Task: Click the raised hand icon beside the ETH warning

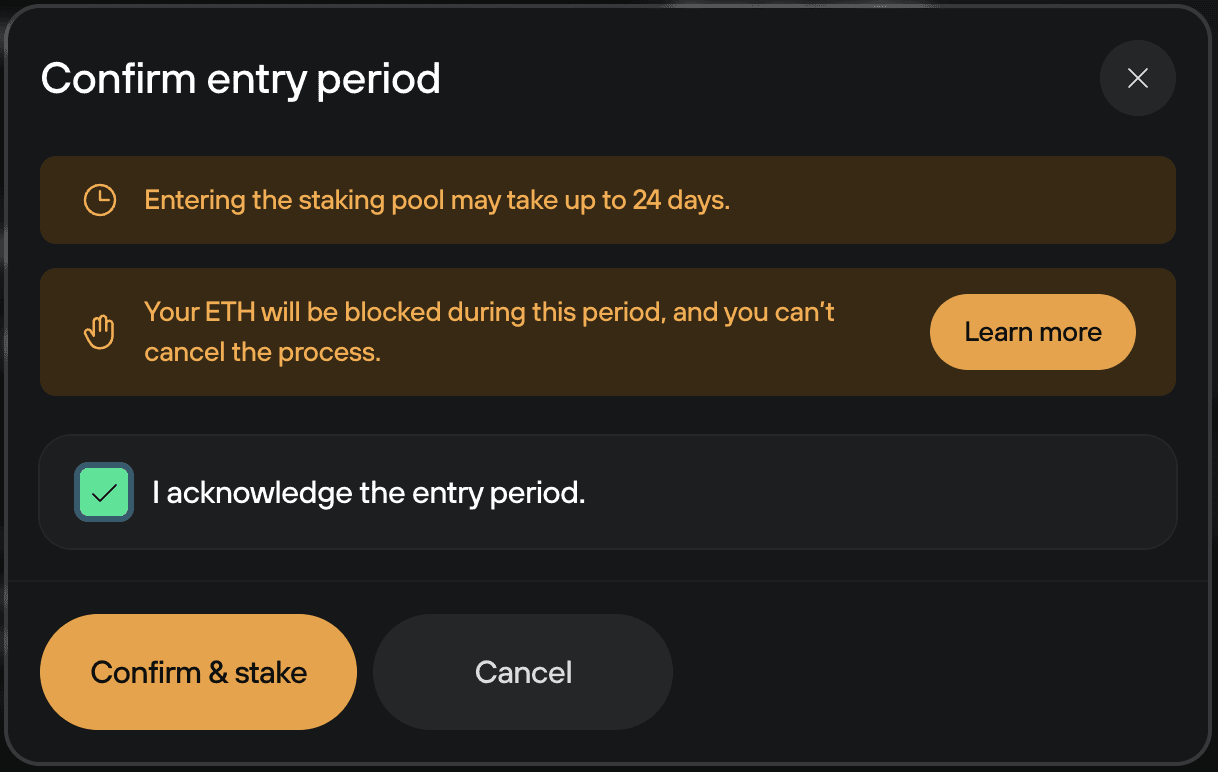Action: tap(99, 331)
